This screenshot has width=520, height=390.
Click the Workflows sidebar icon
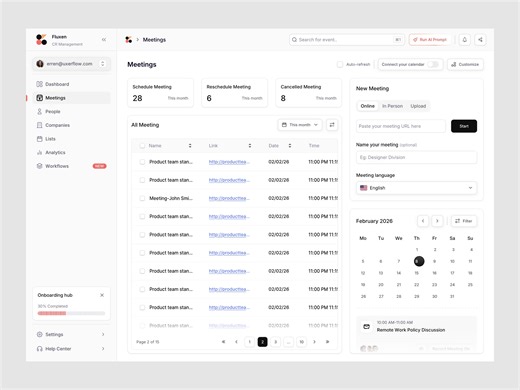click(x=39, y=166)
